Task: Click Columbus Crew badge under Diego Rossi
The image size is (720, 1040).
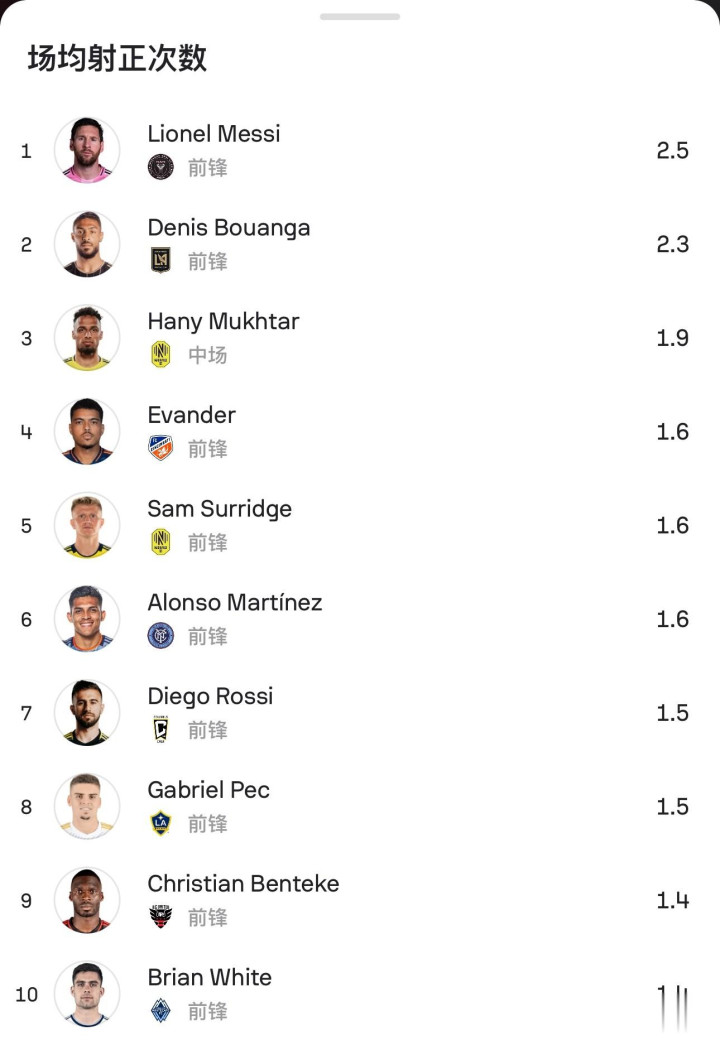Action: coord(160,730)
